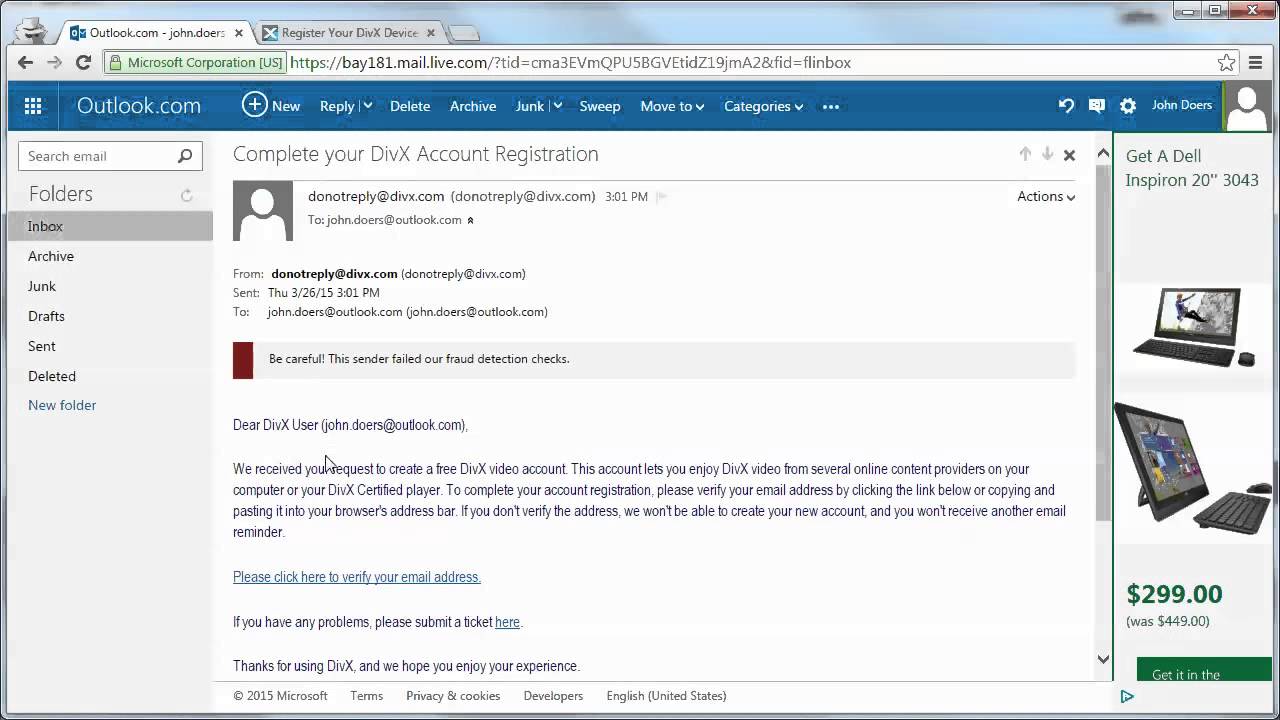
Task: Click the Reply button text
Action: pos(337,106)
